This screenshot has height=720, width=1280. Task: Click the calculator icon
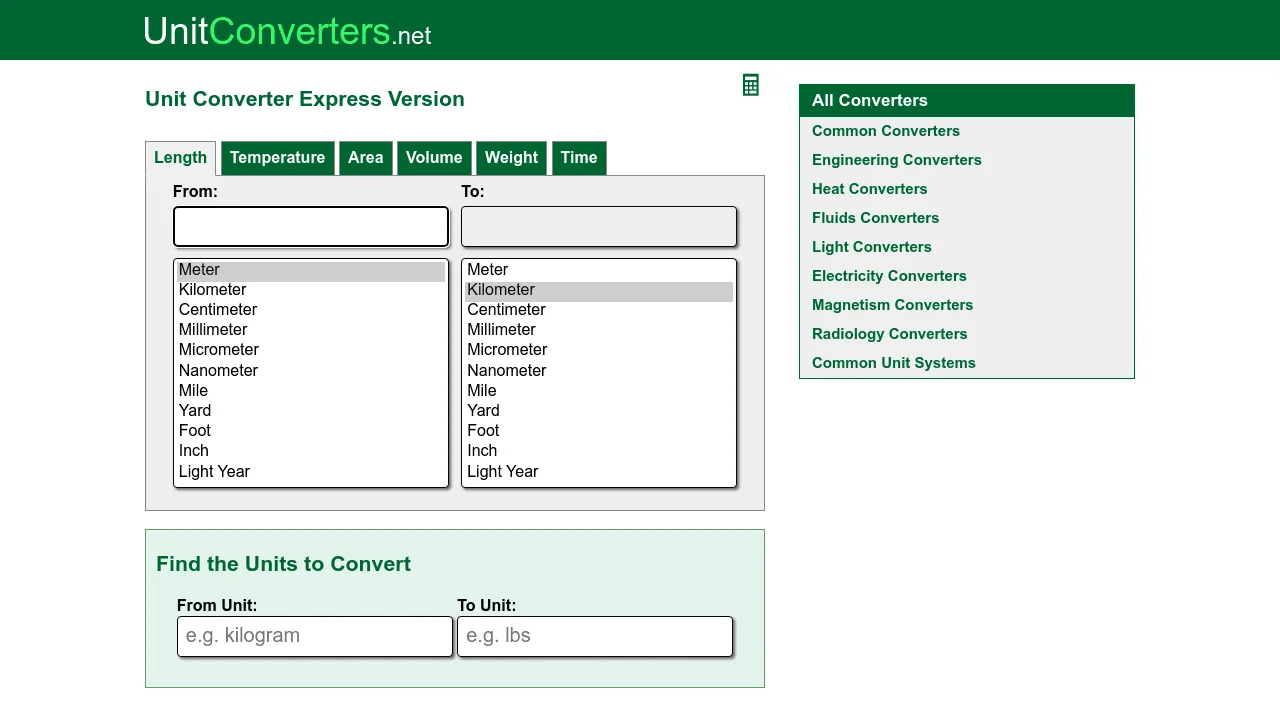(751, 85)
